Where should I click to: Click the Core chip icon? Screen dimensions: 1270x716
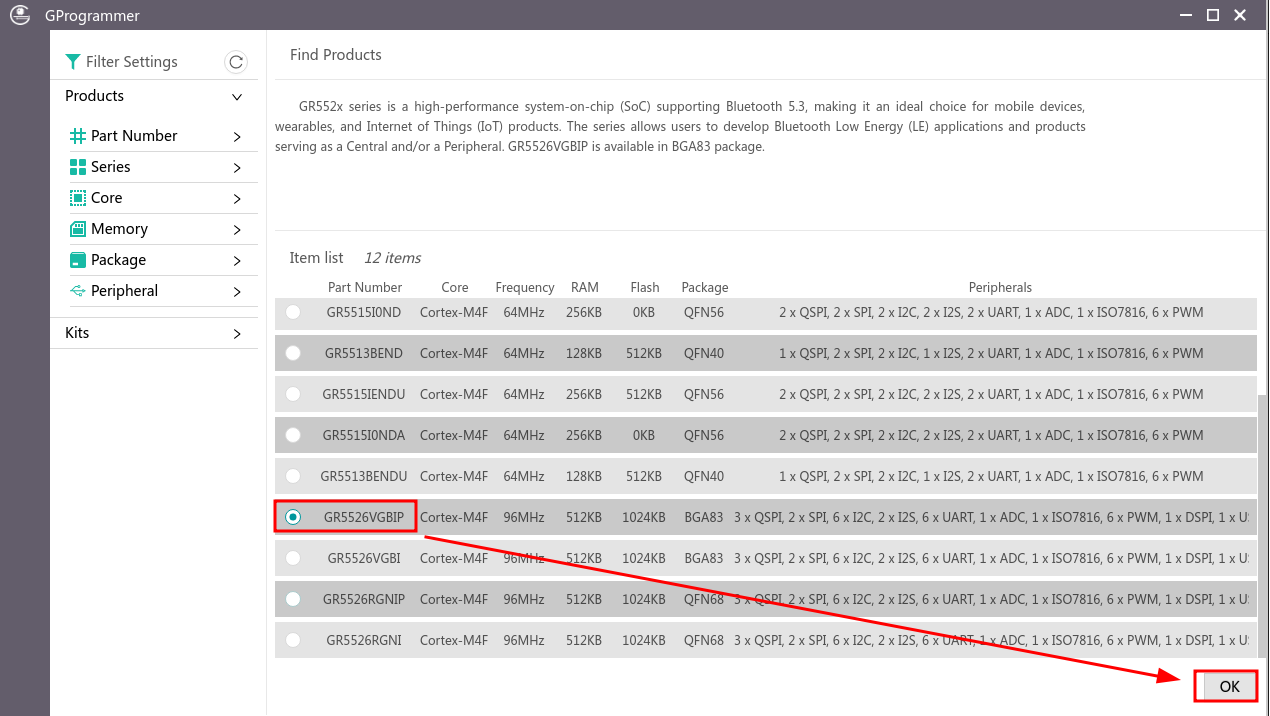[x=77, y=198]
